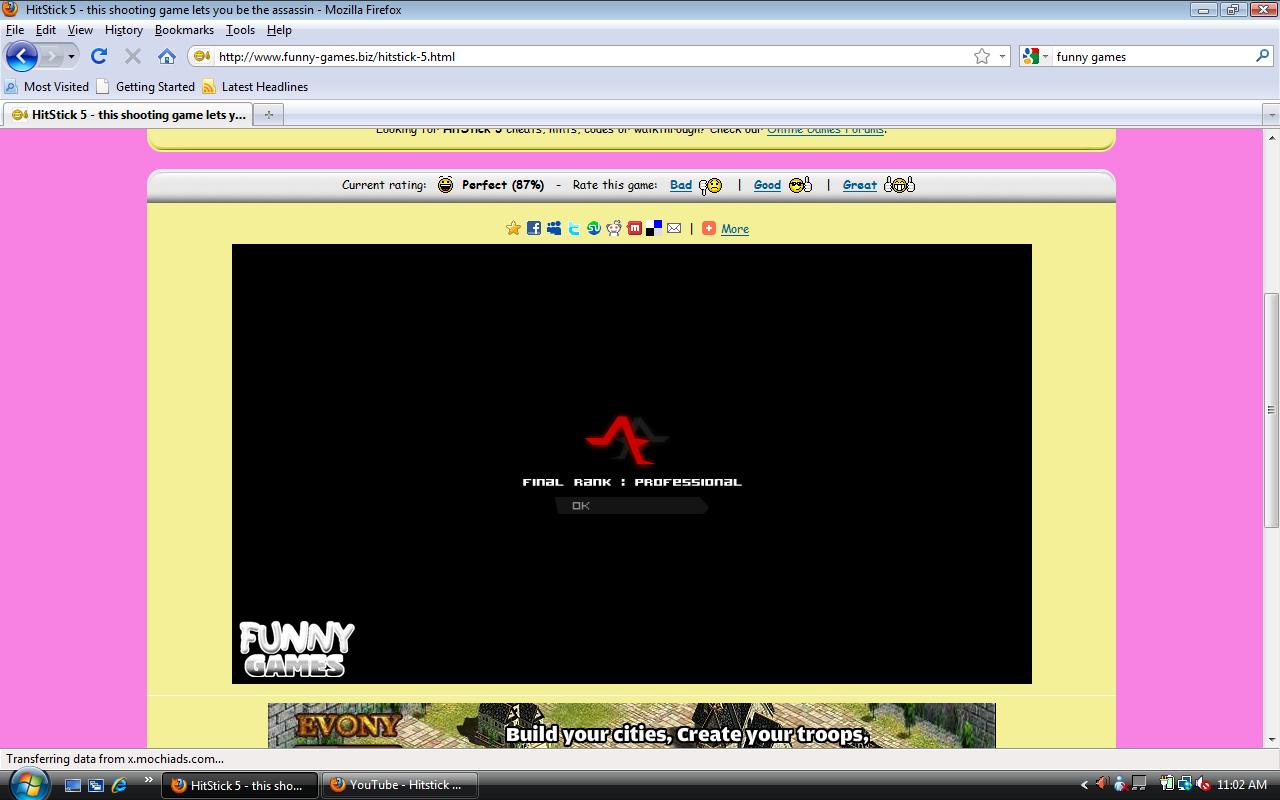
Task: Click the sad smiley beside Bad
Action: point(710,185)
